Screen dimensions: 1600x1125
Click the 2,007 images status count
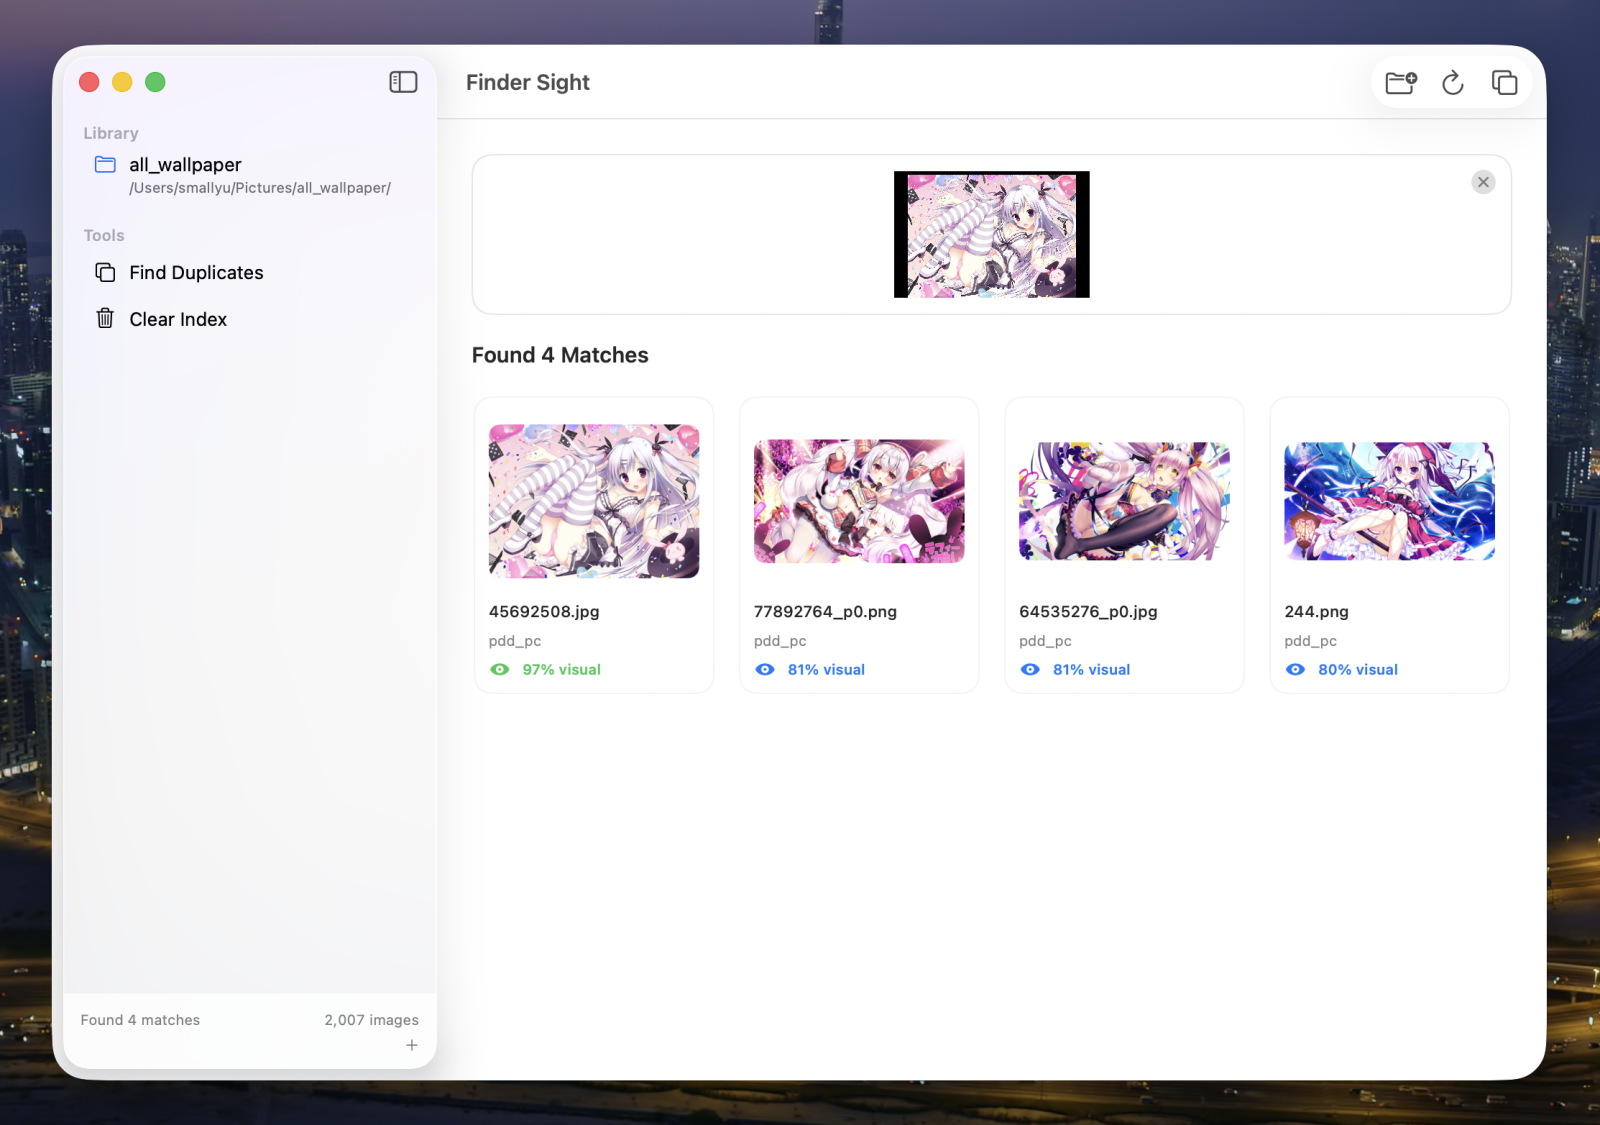point(371,1020)
